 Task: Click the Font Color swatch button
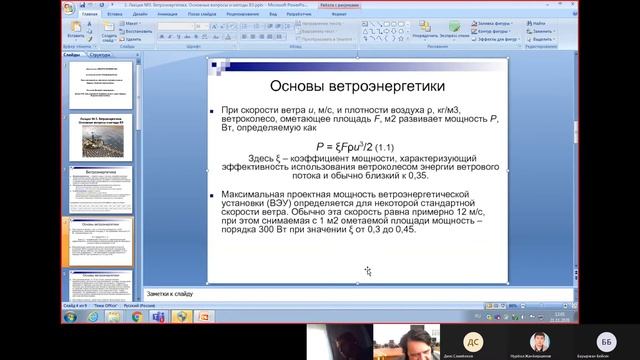point(228,37)
